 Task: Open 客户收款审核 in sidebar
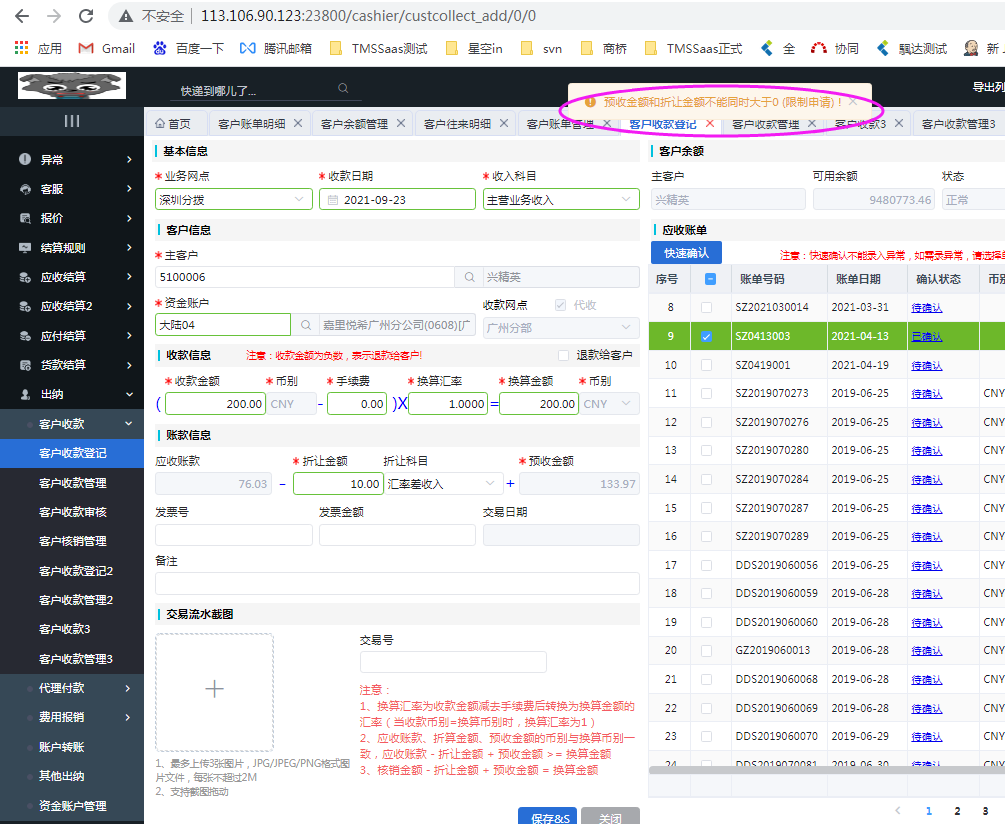coord(72,512)
